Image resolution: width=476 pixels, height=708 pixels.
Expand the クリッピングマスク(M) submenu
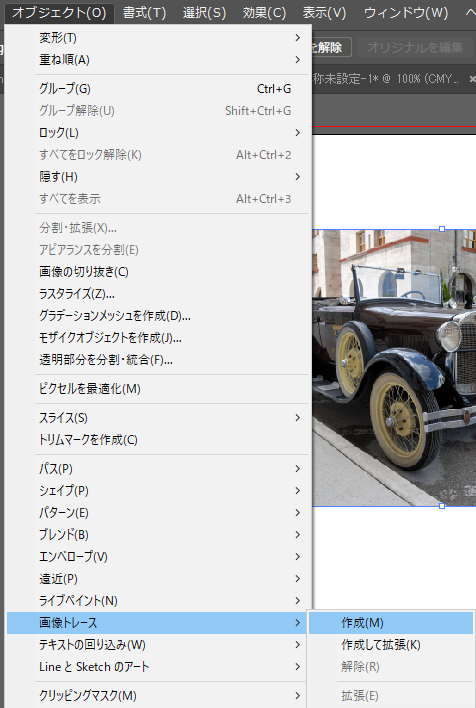pyautogui.click(x=159, y=696)
